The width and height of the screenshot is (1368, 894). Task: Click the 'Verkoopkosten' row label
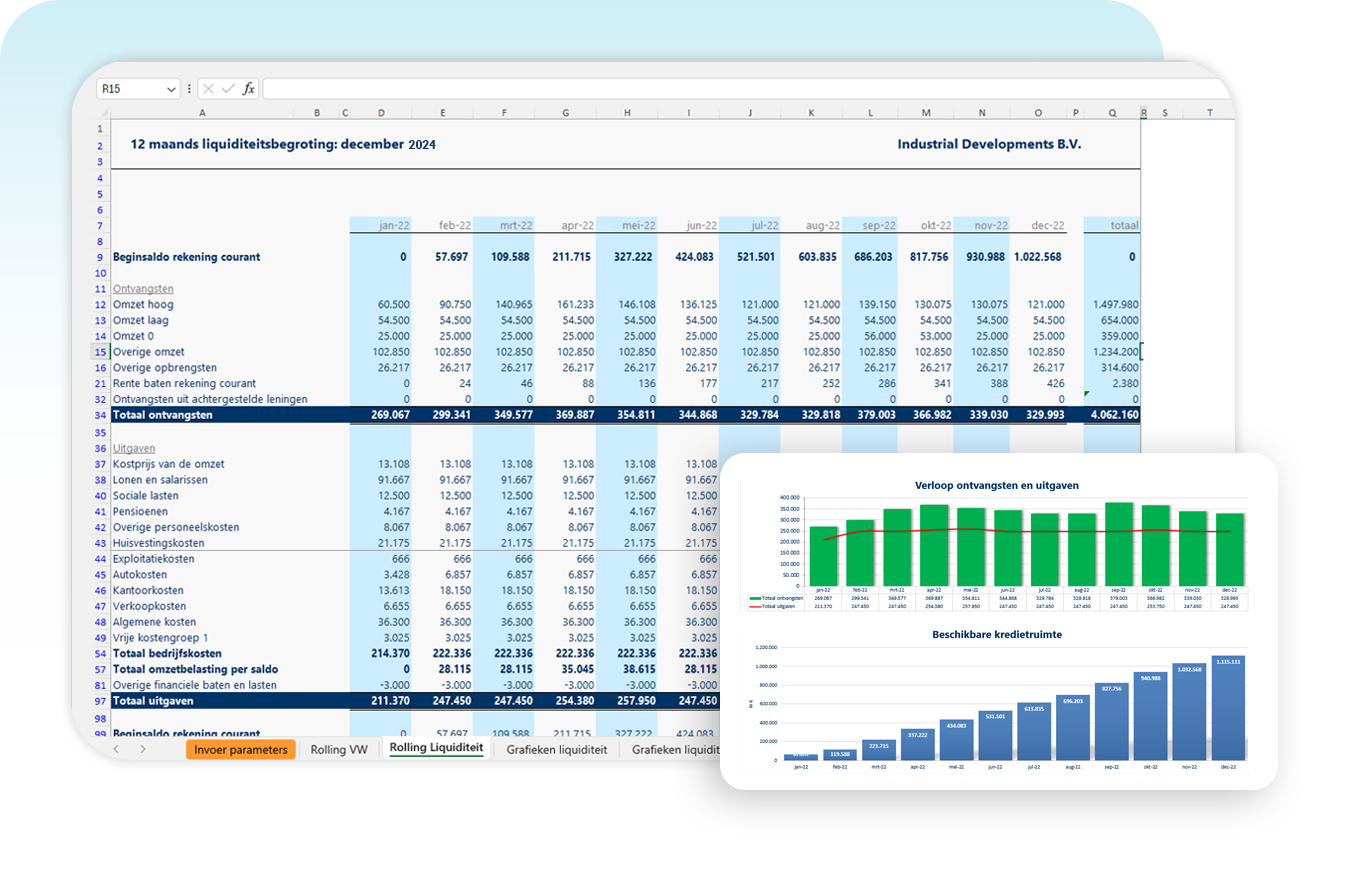(149, 606)
